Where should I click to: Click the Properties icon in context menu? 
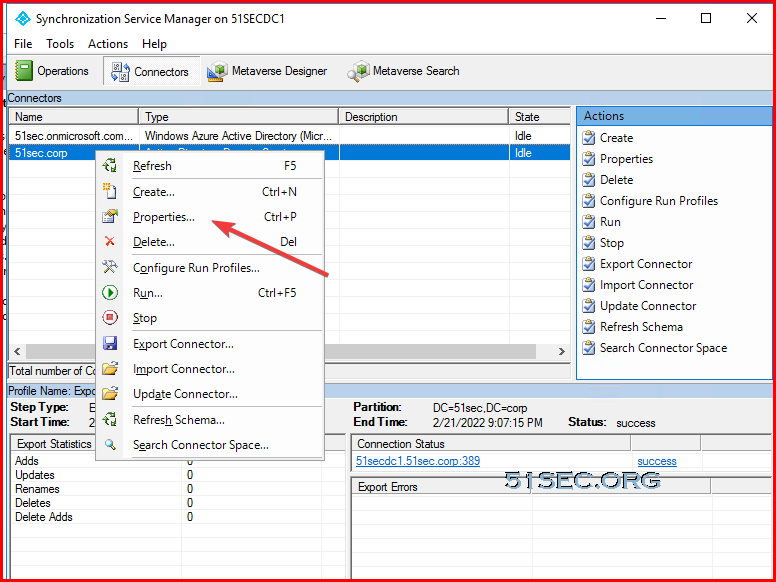(110, 217)
